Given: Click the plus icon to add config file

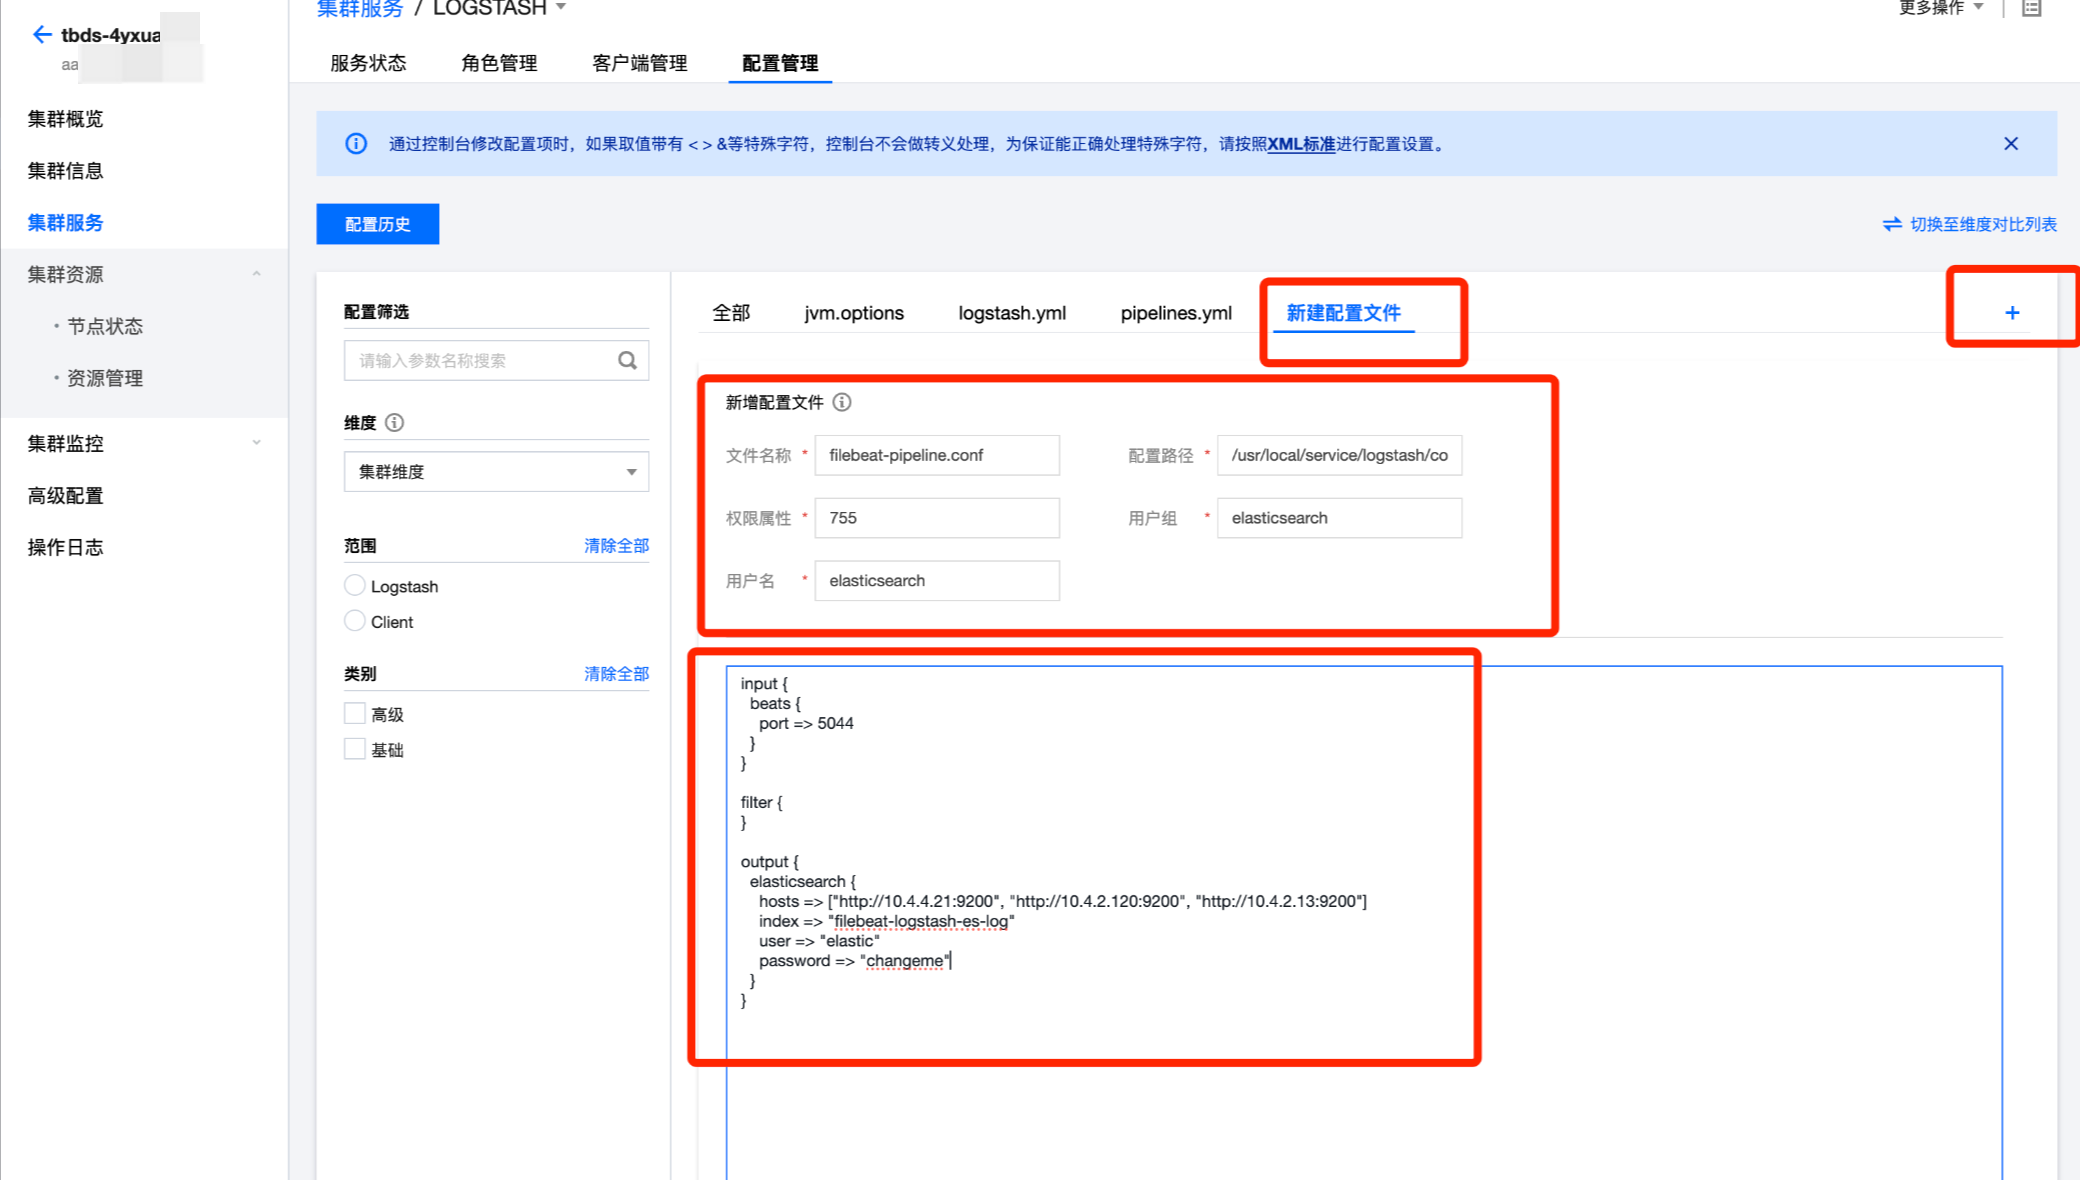Looking at the screenshot, I should tap(2012, 313).
